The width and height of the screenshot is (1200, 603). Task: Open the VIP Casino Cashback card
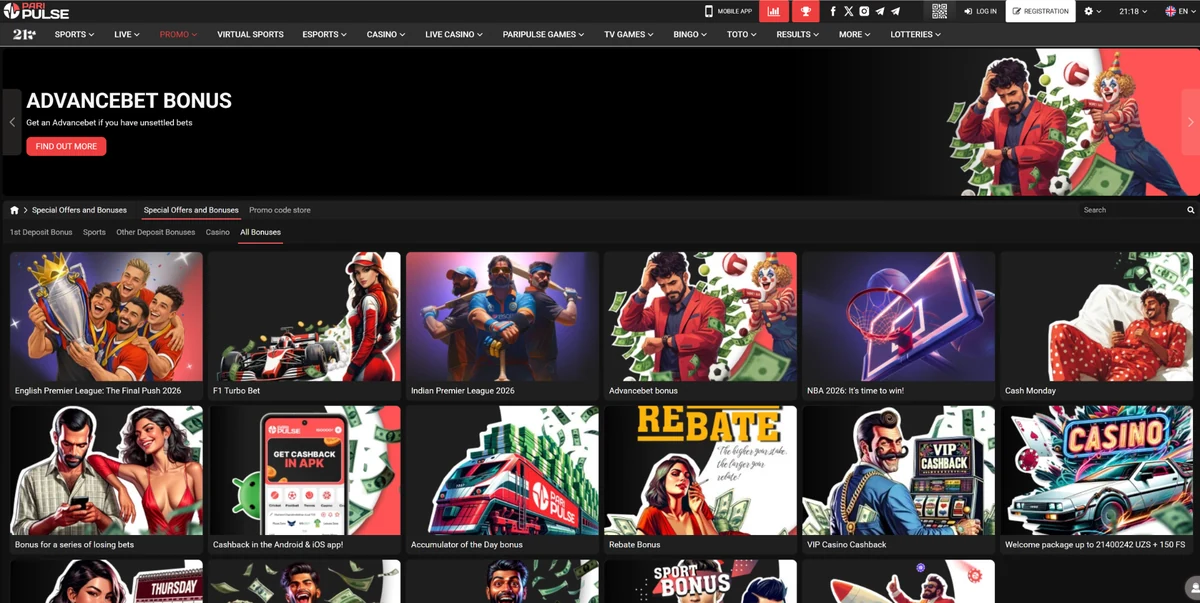(898, 480)
